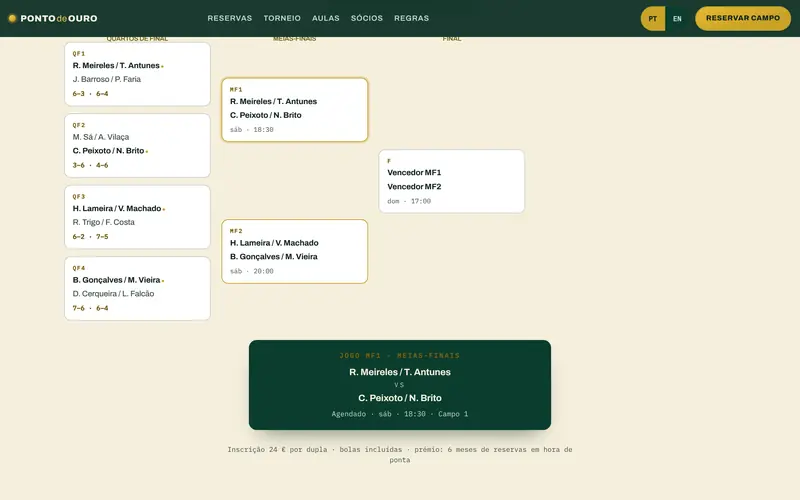Click the MF1 time sáb · 18:30
This screenshot has height=500, width=800.
click(x=252, y=130)
